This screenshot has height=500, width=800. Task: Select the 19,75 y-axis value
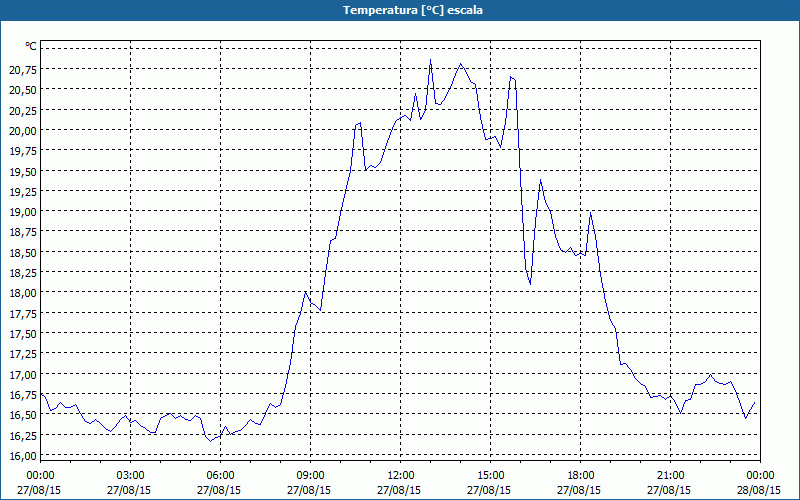click(x=23, y=151)
